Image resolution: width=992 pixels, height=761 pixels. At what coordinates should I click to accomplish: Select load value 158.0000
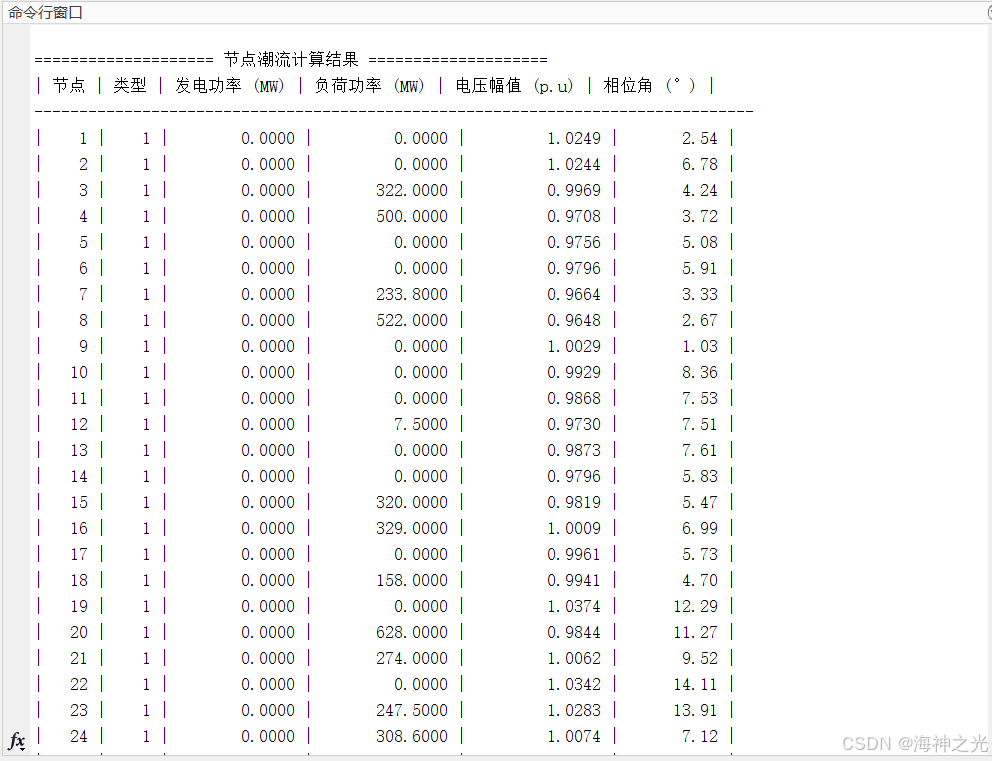412,580
